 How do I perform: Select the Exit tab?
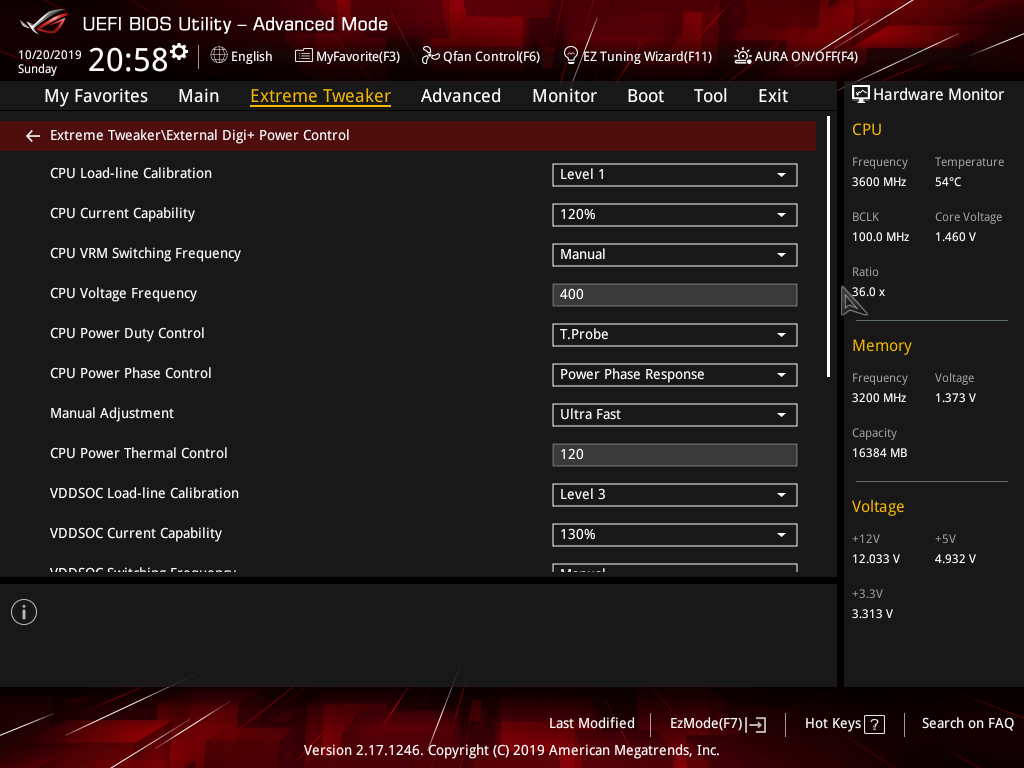[x=773, y=96]
